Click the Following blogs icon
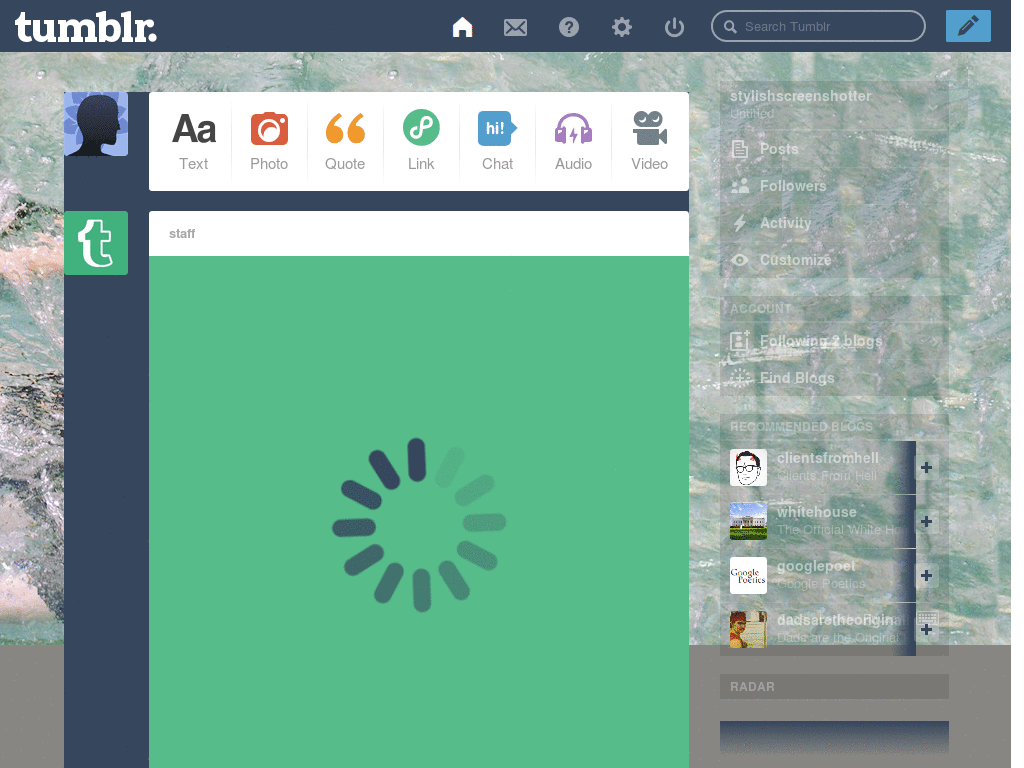This screenshot has width=1024, height=768. point(740,341)
